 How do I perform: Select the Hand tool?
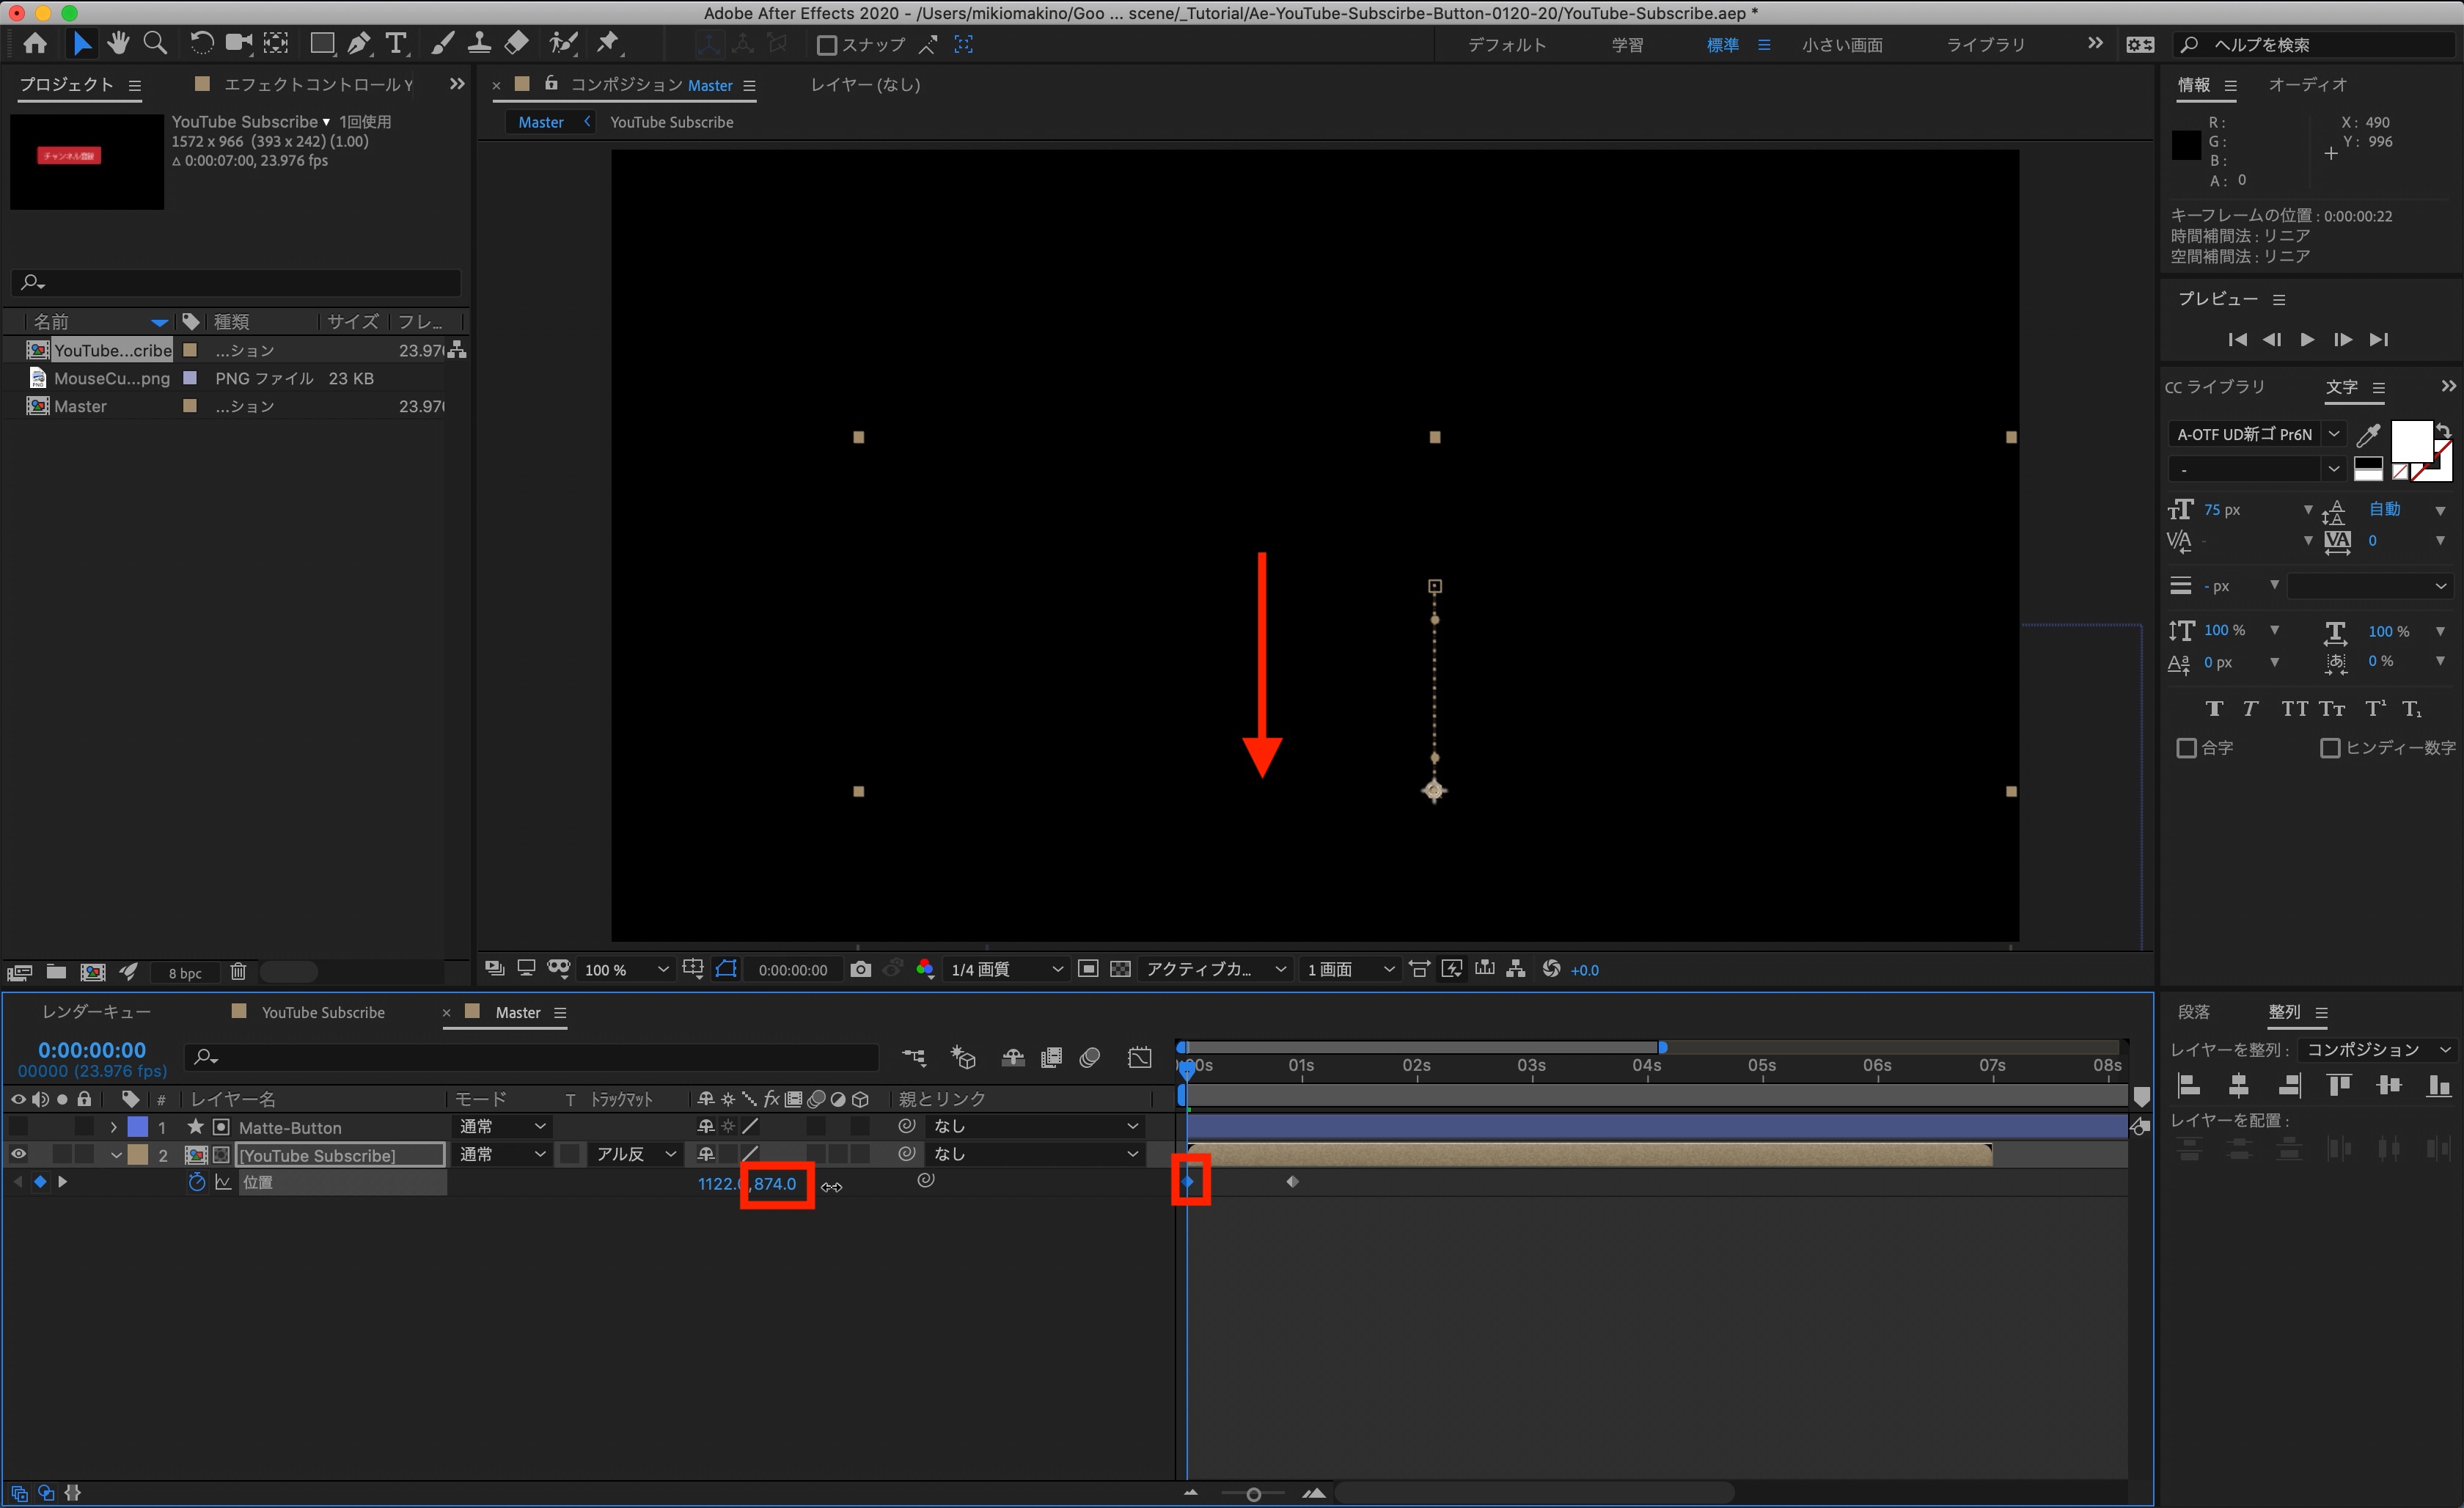pos(118,43)
